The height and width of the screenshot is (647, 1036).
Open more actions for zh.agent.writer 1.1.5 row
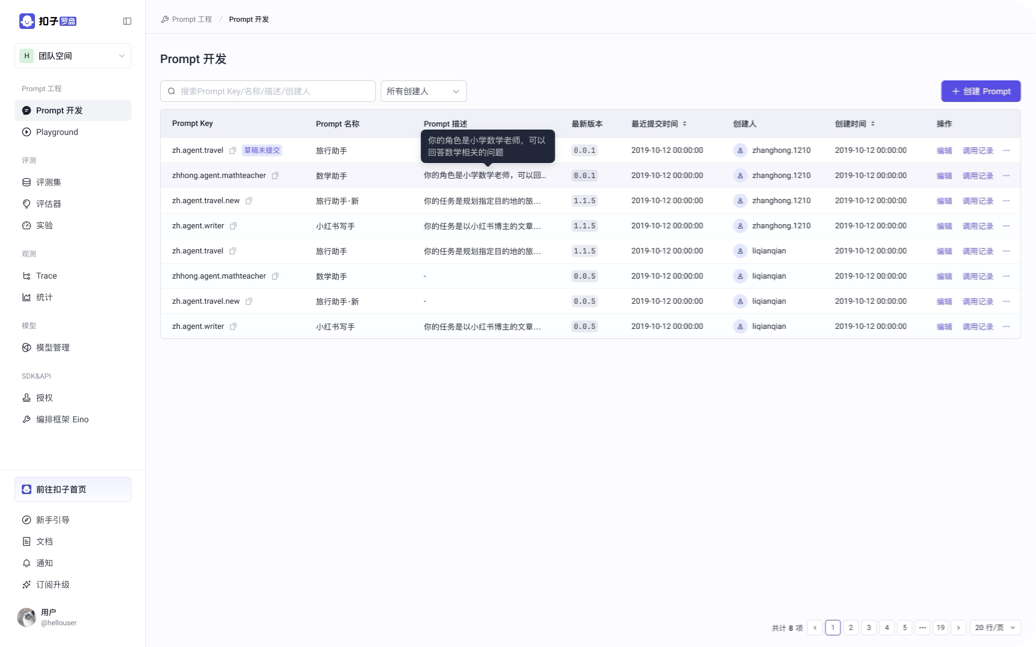coord(1006,226)
